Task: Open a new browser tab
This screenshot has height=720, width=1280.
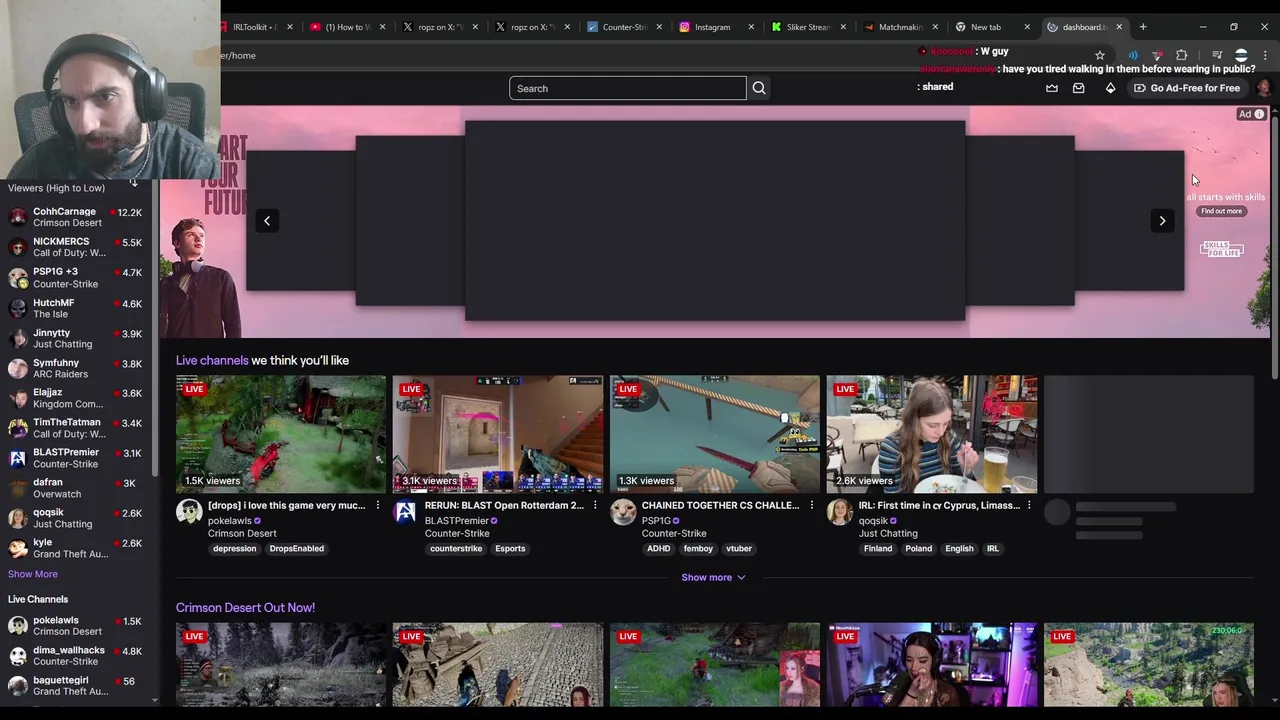Action: pyautogui.click(x=1143, y=27)
